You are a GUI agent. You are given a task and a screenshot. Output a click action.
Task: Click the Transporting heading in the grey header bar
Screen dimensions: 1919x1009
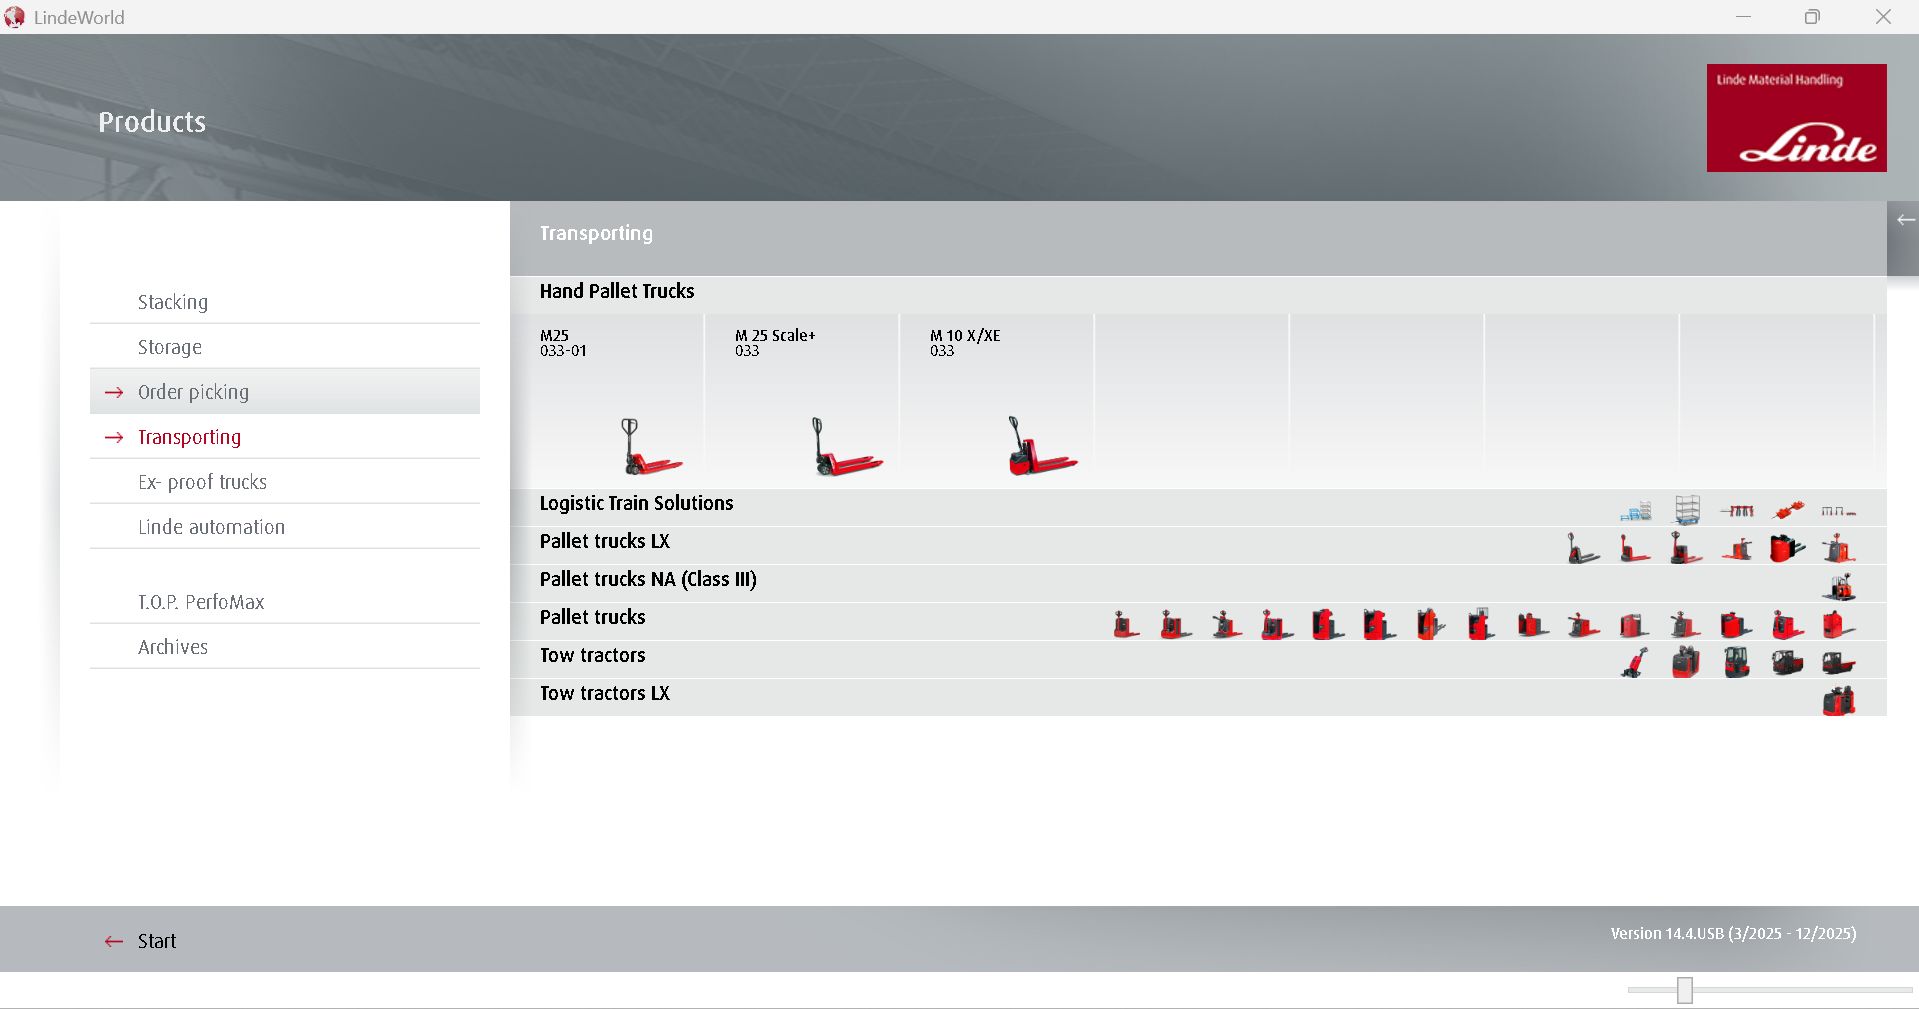596,233
